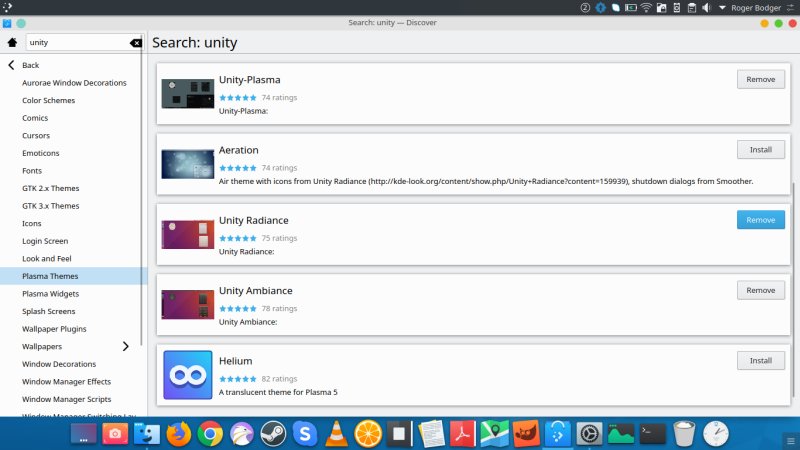Install the Aeration theme
This screenshot has height=450, width=800.
click(760, 150)
